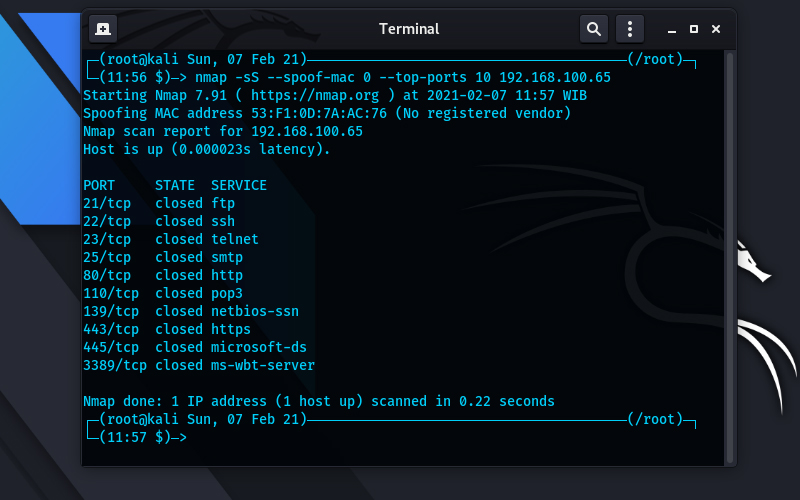Click the spoofed MAC address 53:F1:0D:7A:AC:76
This screenshot has height=500, width=800.
coord(319,113)
